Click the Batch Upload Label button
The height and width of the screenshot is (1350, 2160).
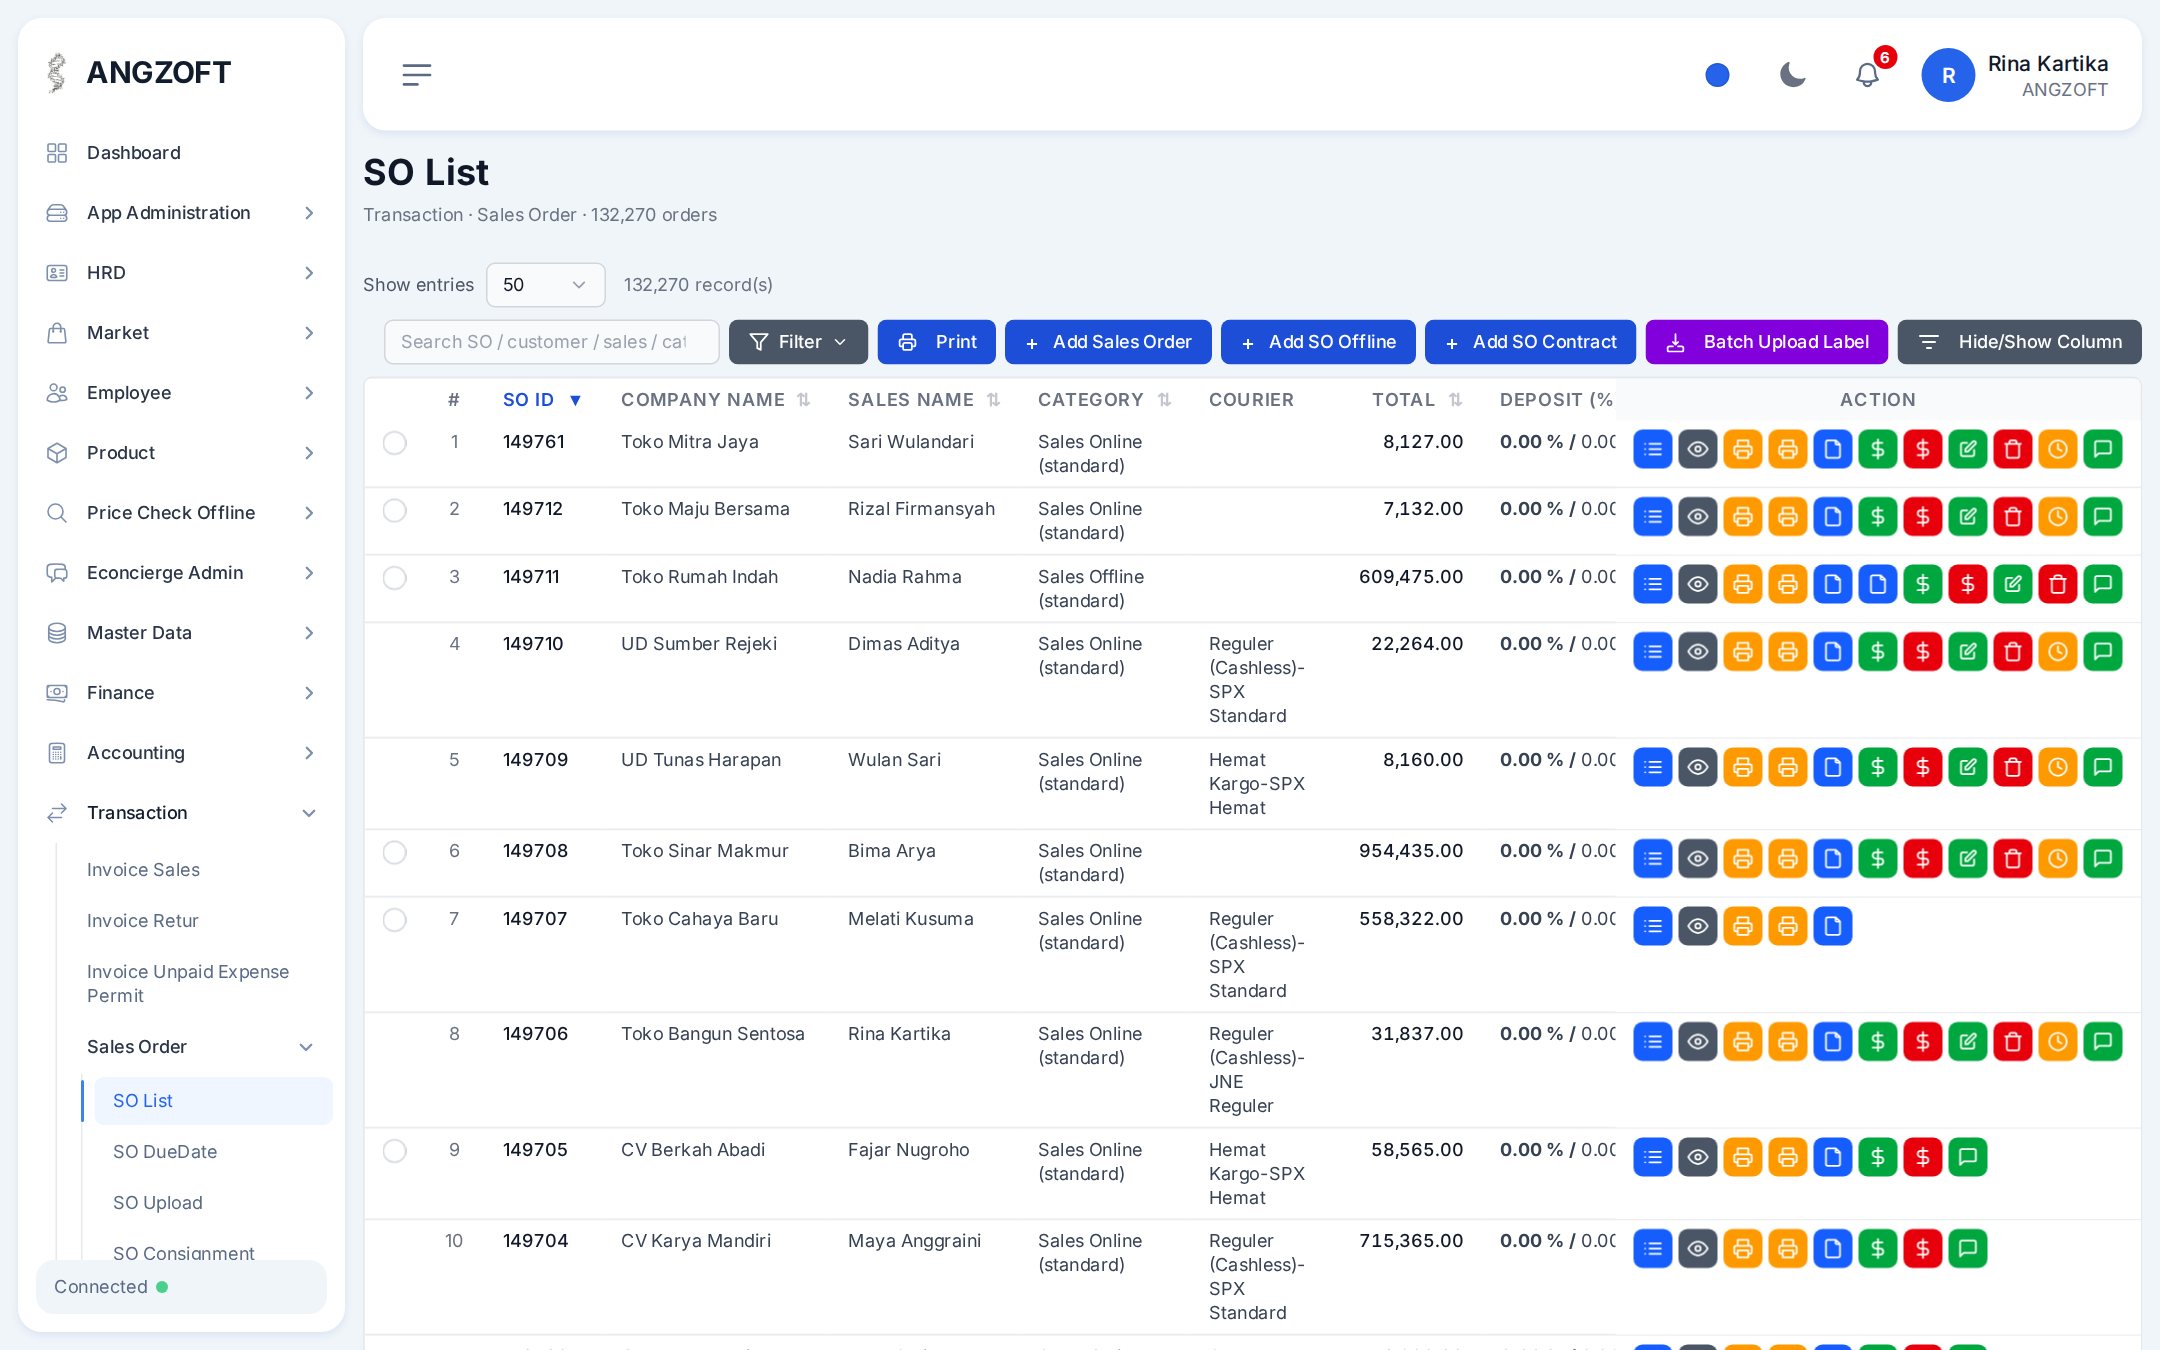[x=1767, y=342]
